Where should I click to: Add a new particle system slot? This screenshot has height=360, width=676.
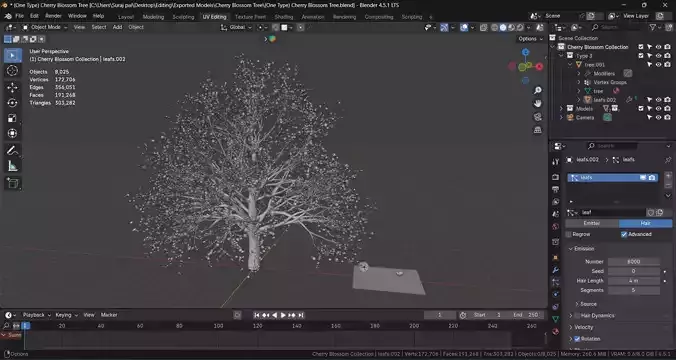[x=668, y=175]
